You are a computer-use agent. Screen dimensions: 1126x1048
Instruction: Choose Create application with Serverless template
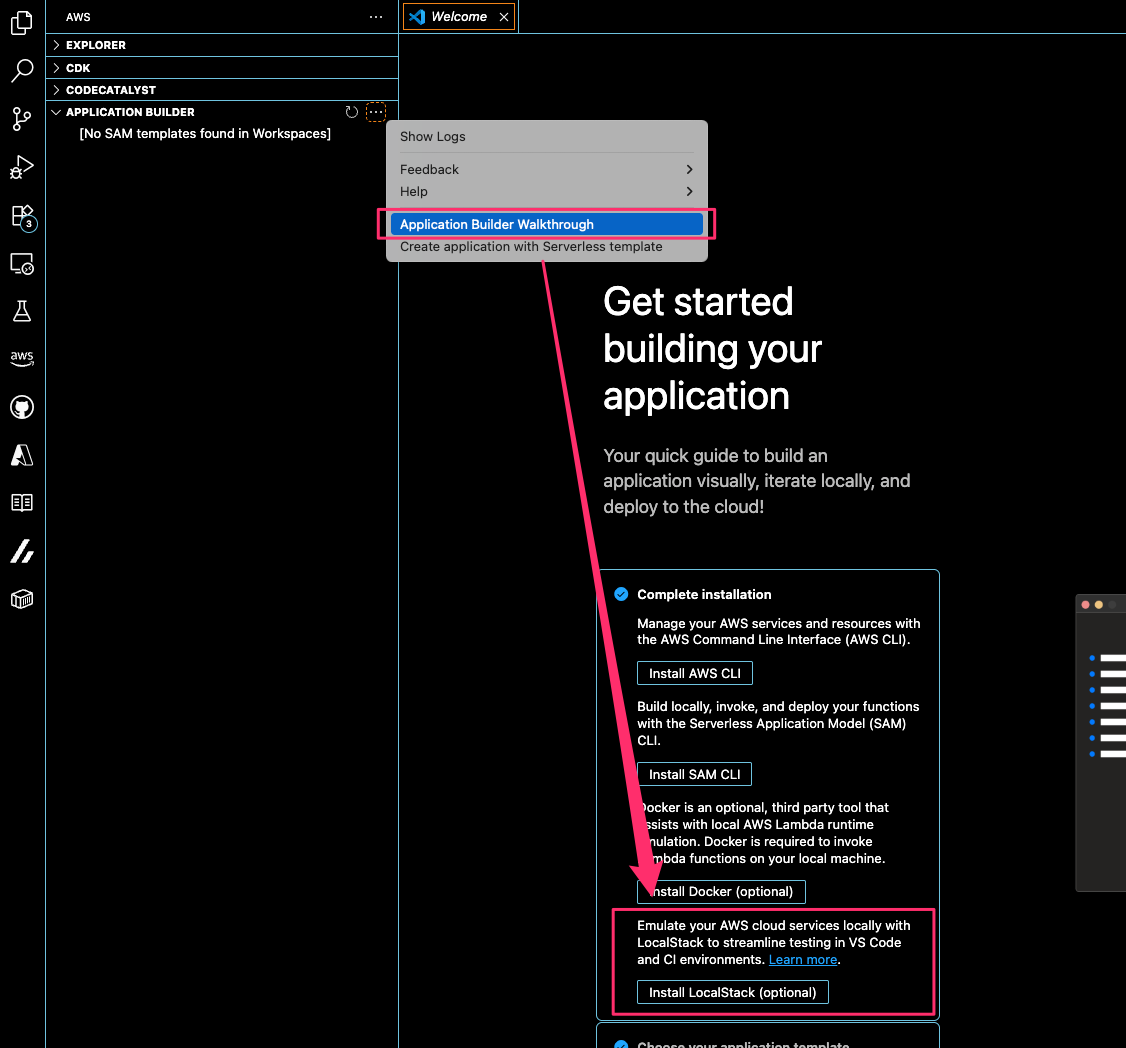click(546, 247)
